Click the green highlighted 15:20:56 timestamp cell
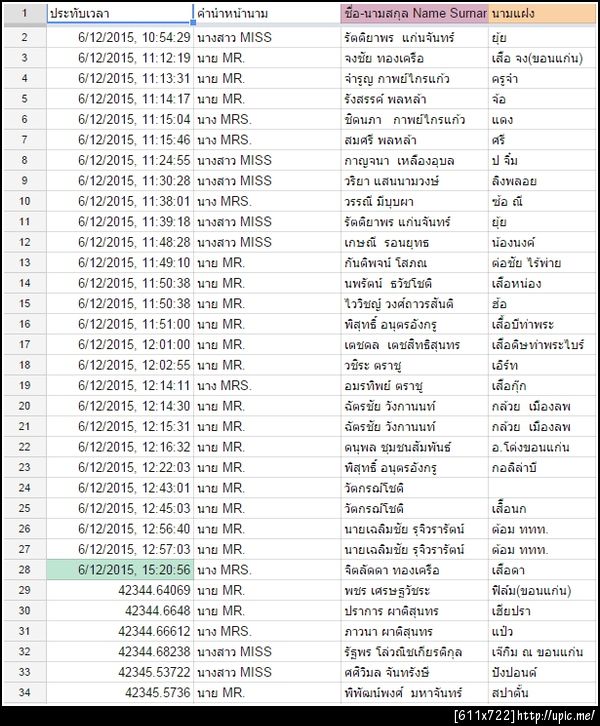 pos(119,570)
